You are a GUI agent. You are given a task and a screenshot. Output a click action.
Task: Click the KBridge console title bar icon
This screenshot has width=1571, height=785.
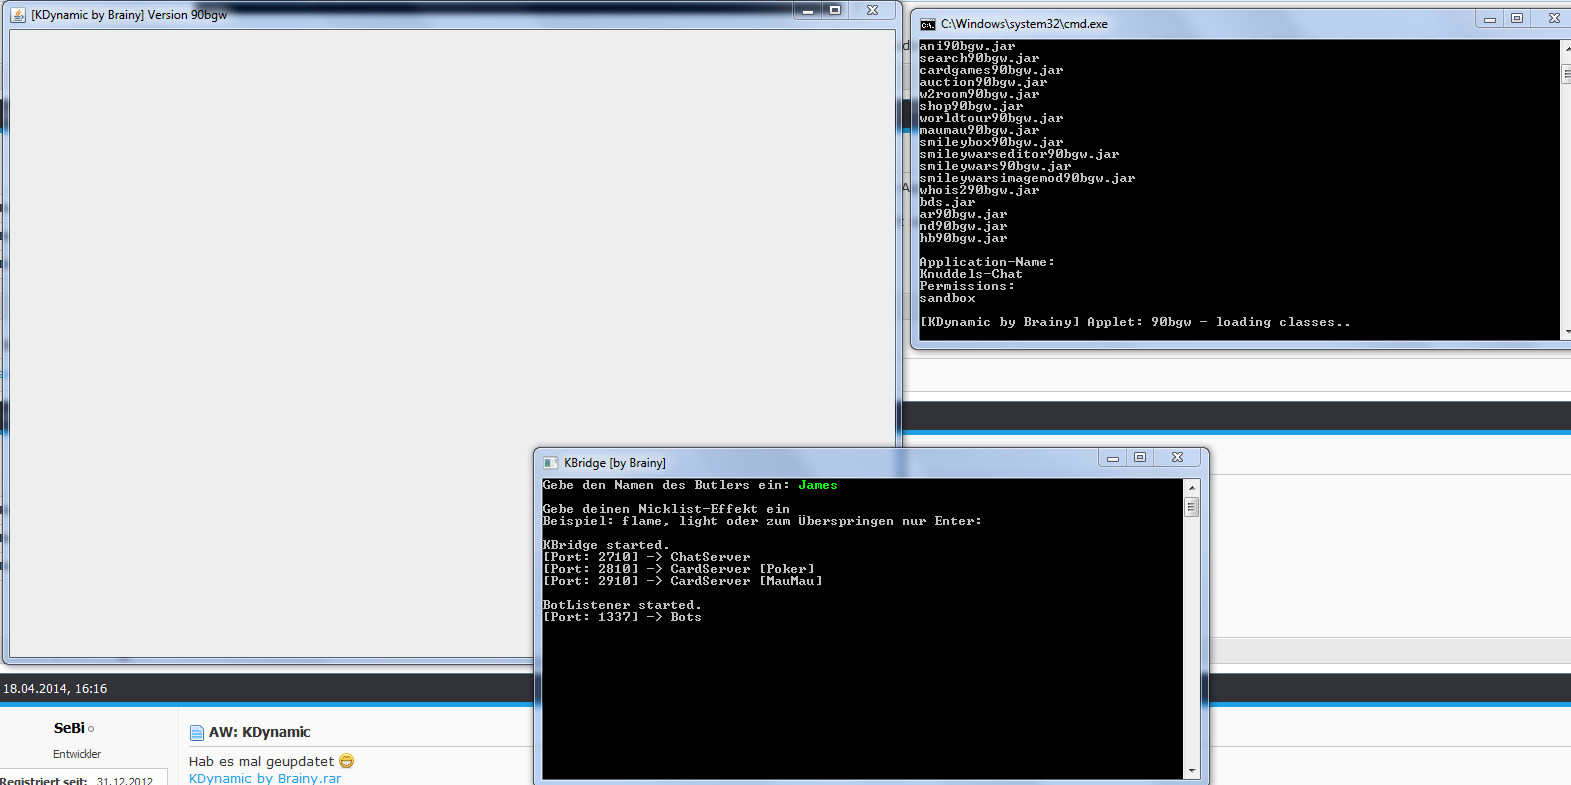coord(550,463)
